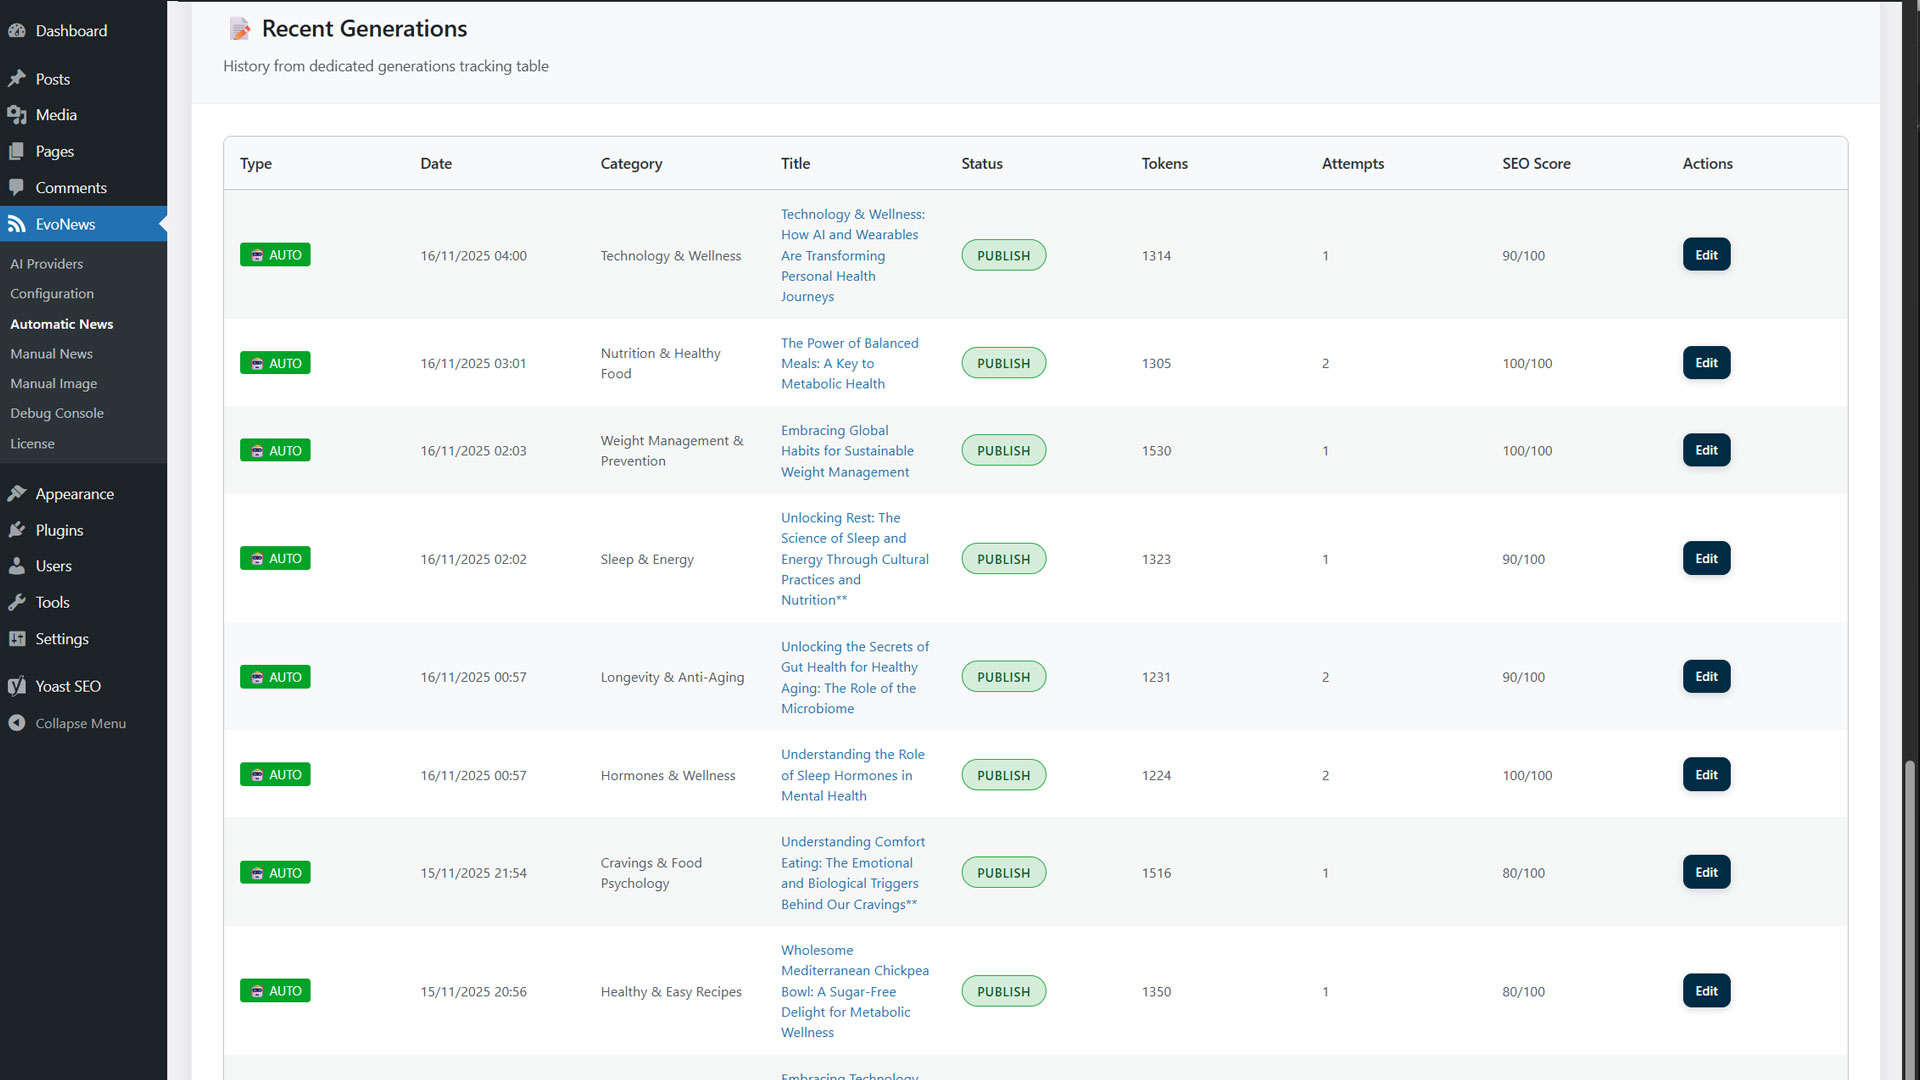Click the Plugins plug icon
This screenshot has height=1080, width=1920.
pyautogui.click(x=17, y=530)
